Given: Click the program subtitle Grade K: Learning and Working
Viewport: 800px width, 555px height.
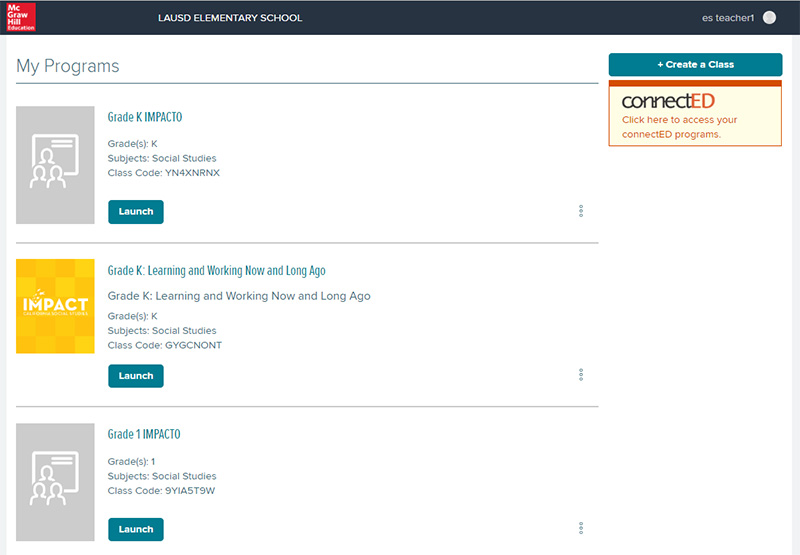Looking at the screenshot, I should point(239,296).
